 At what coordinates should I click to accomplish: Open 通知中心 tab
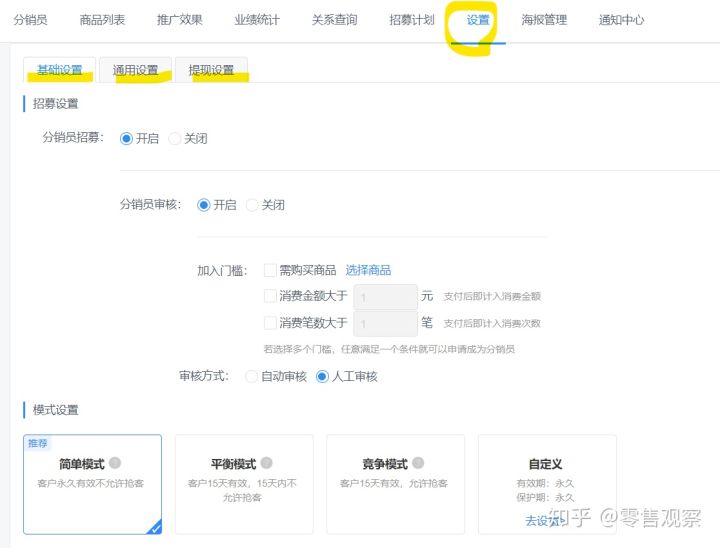(621, 20)
